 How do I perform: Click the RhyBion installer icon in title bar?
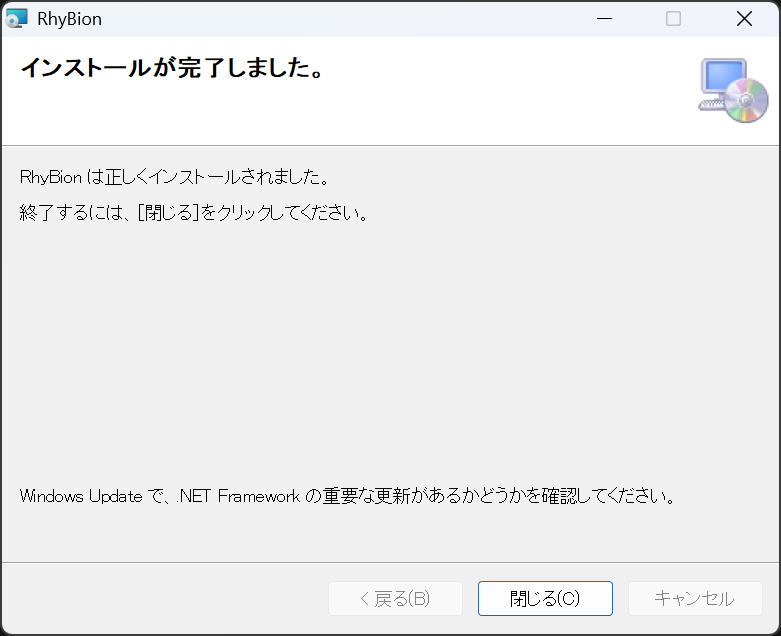(16, 19)
